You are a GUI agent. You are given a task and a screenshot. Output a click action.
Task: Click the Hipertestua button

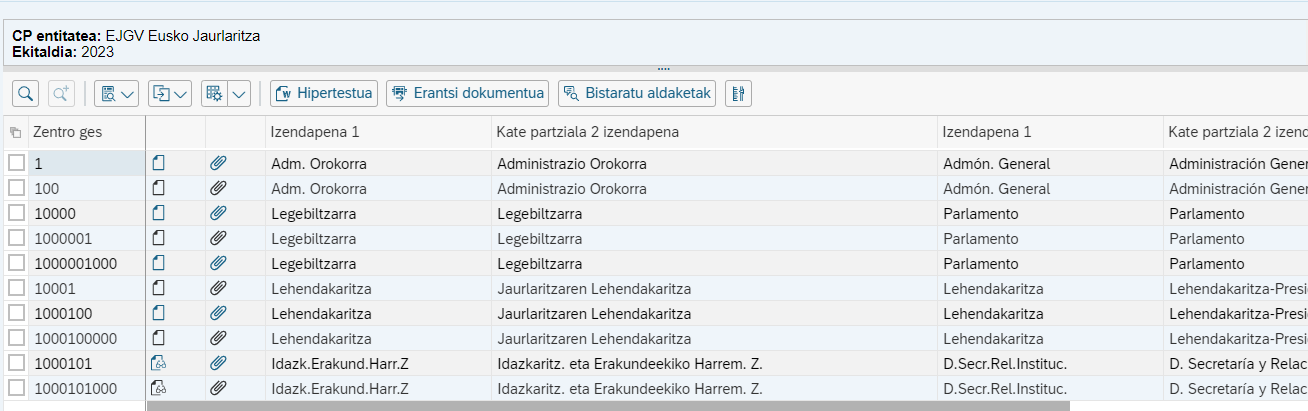click(323, 94)
